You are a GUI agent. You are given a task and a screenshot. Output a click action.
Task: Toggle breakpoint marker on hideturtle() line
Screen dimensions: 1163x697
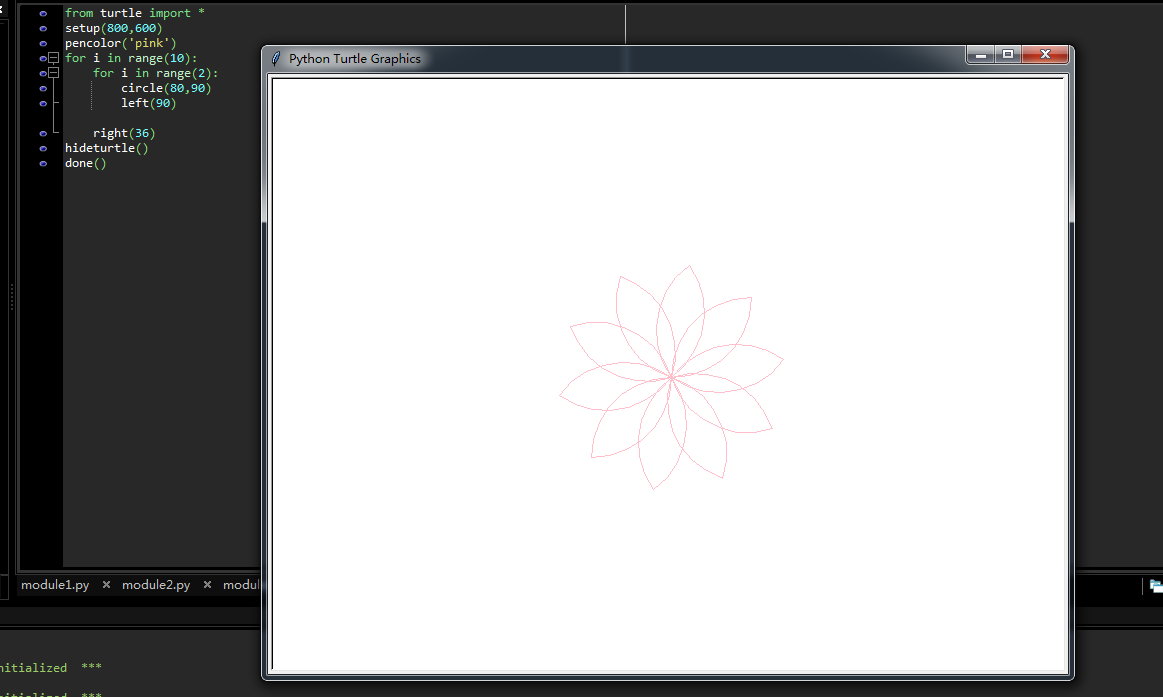pyautogui.click(x=43, y=148)
